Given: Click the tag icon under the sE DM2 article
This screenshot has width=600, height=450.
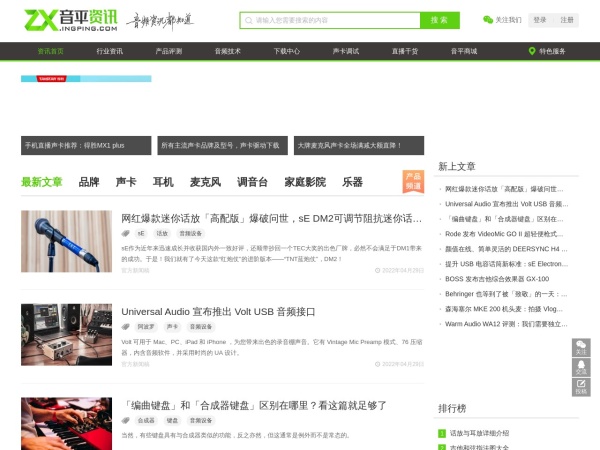Looking at the screenshot, I should coord(126,233).
